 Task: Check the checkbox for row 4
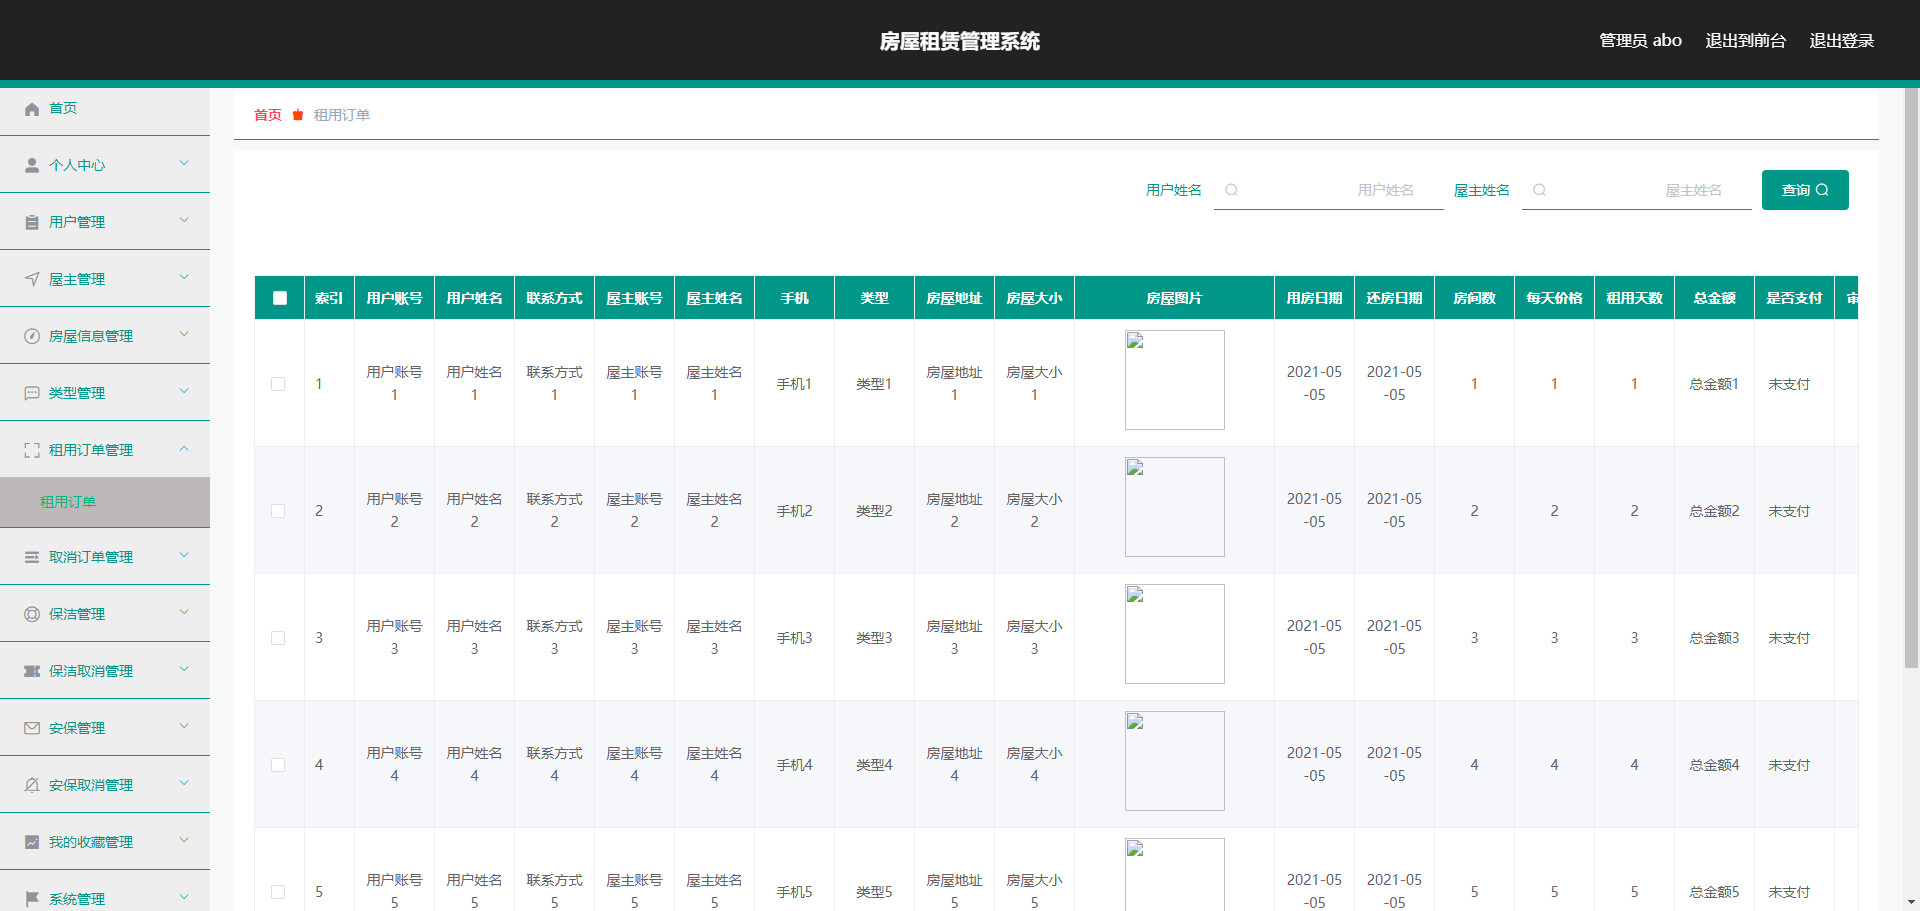[x=278, y=765]
